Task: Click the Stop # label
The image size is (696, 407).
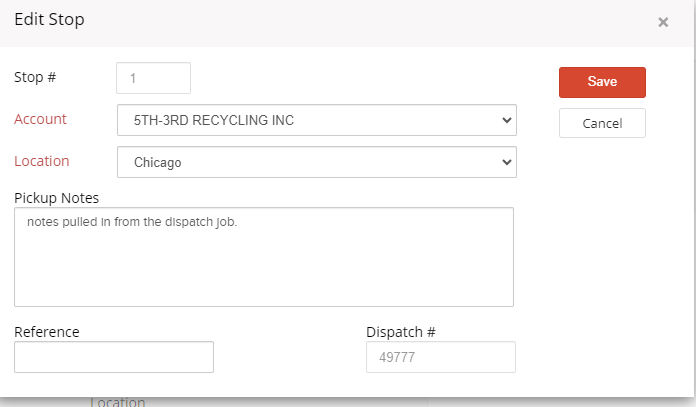Action: point(35,77)
